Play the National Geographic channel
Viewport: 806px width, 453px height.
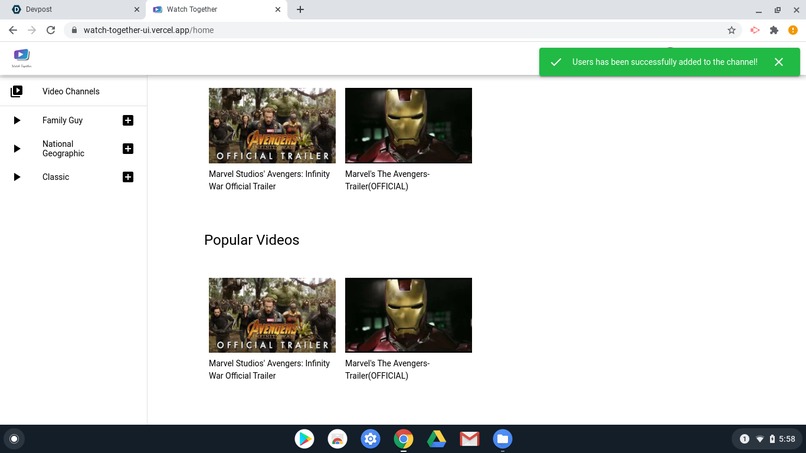tap(16, 149)
